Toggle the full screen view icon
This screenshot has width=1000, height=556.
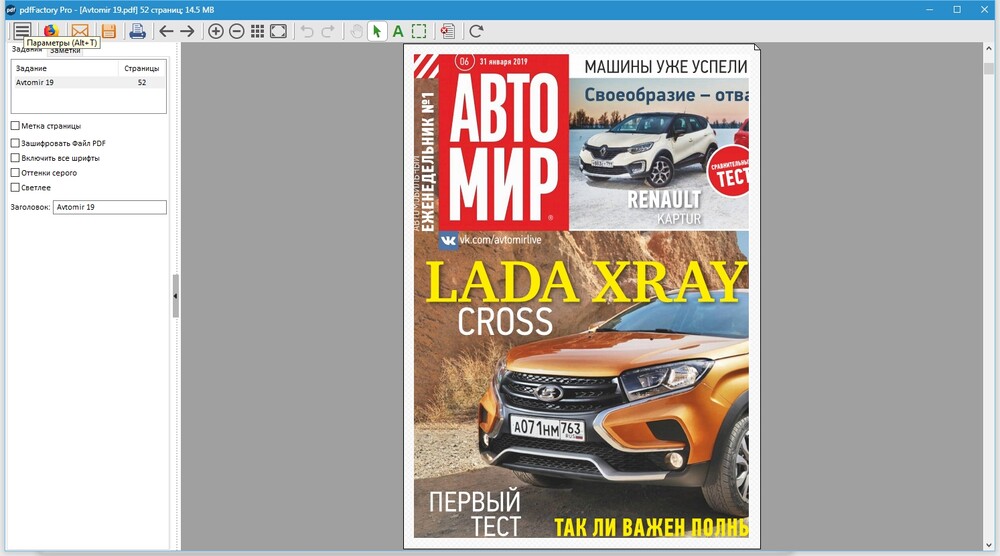(278, 31)
